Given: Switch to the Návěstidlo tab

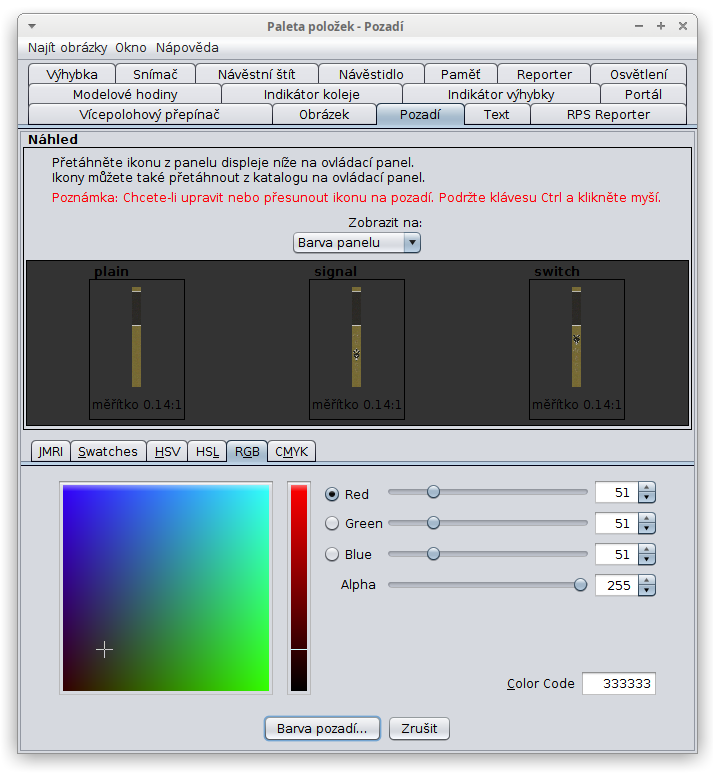Looking at the screenshot, I should pyautogui.click(x=371, y=74).
